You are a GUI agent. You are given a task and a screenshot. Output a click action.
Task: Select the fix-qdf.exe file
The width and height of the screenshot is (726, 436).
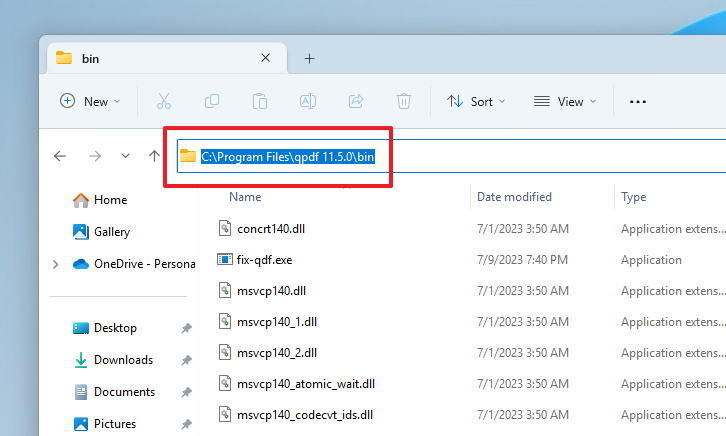[264, 260]
